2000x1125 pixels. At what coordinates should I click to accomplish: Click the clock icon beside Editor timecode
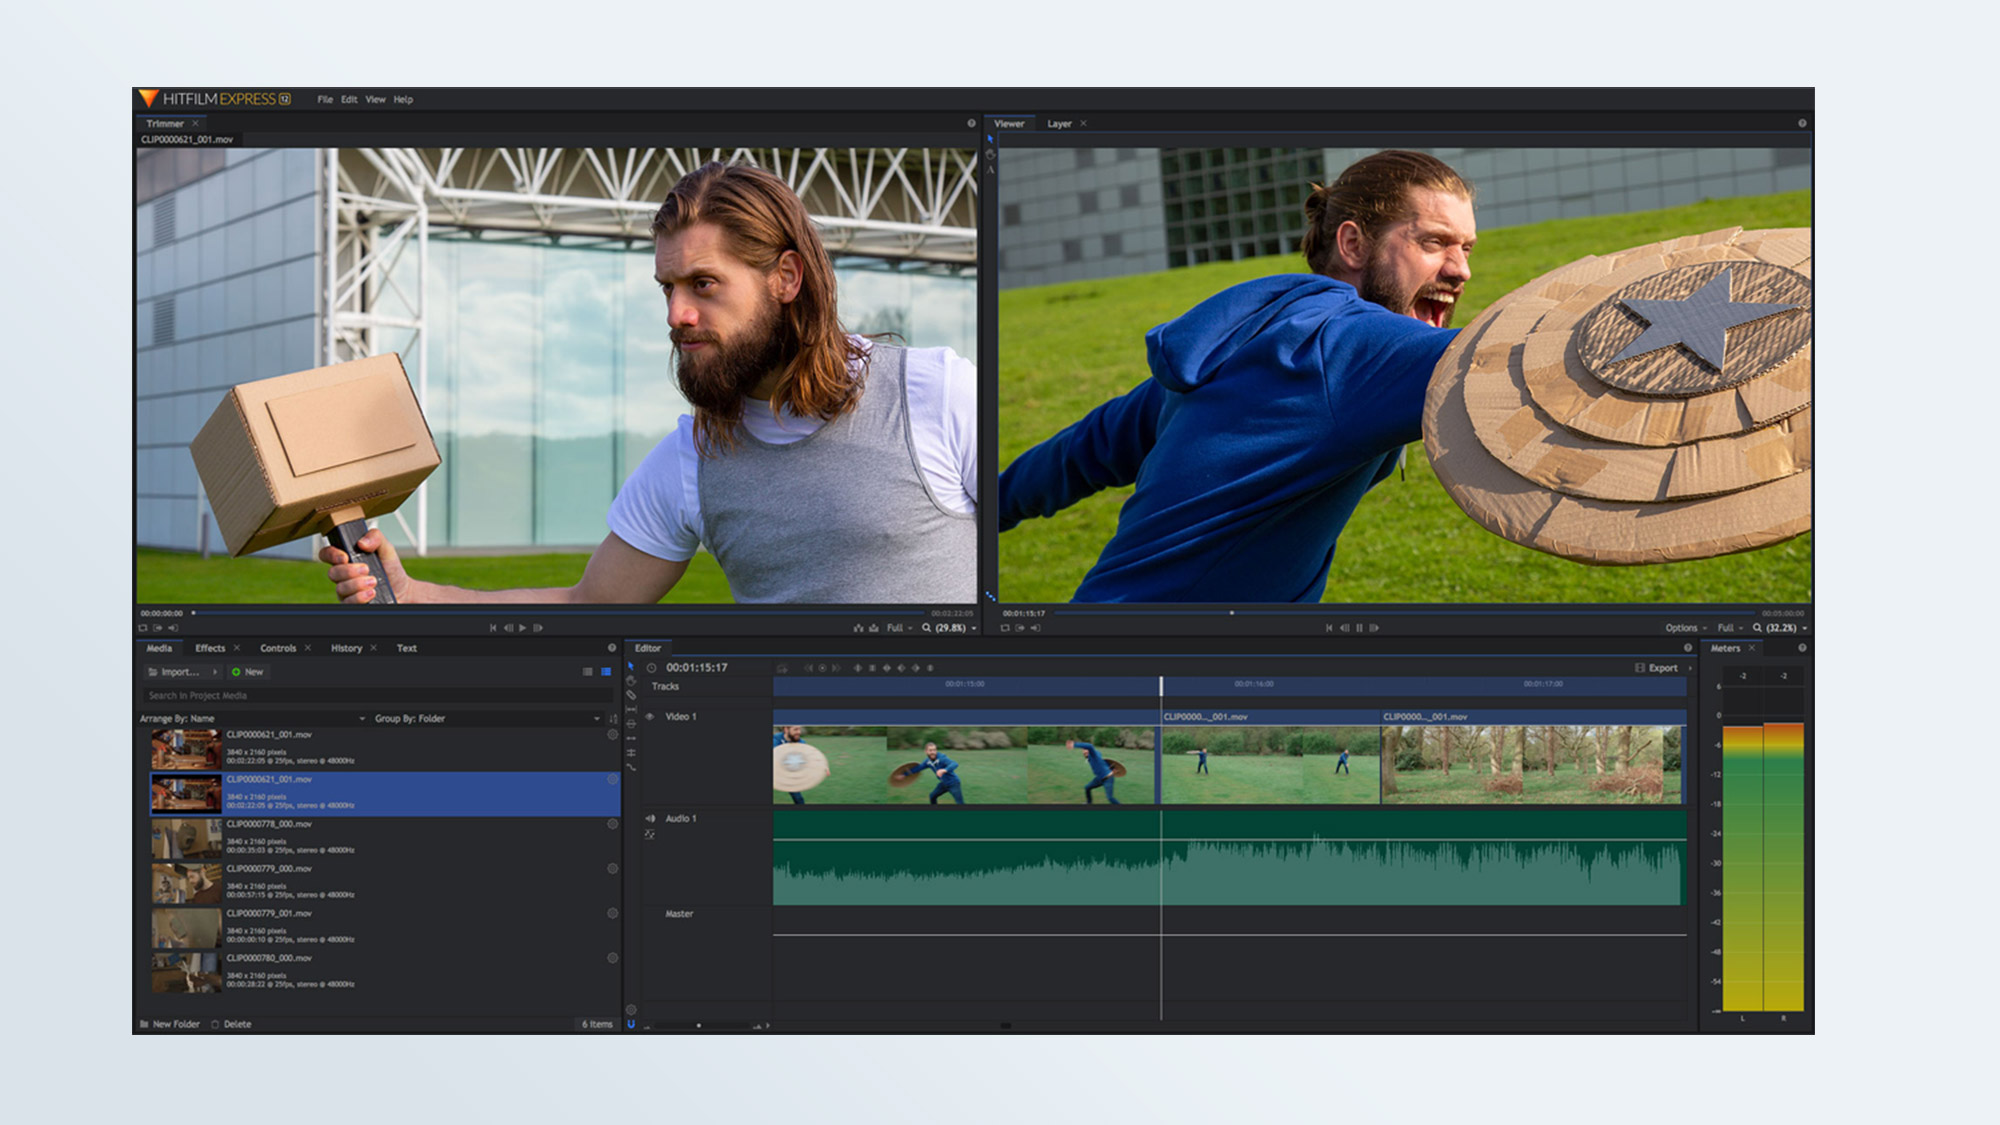(x=651, y=668)
